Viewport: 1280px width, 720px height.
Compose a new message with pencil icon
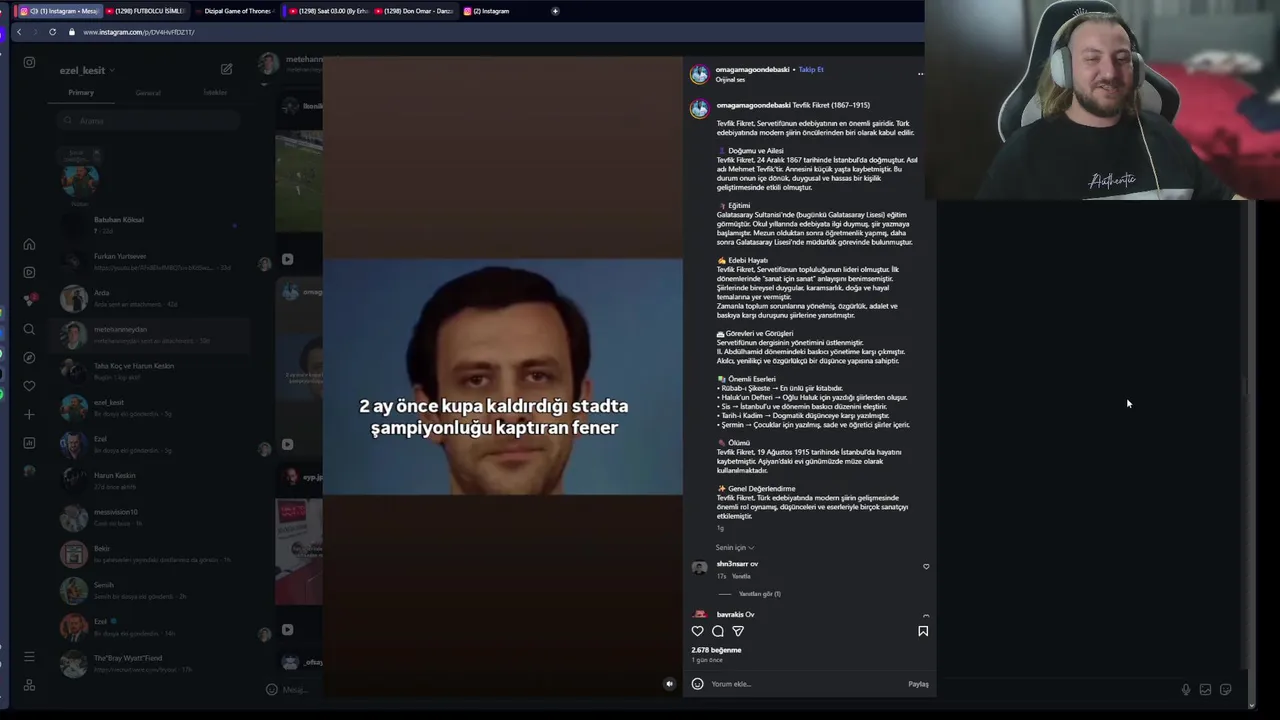coord(226,69)
